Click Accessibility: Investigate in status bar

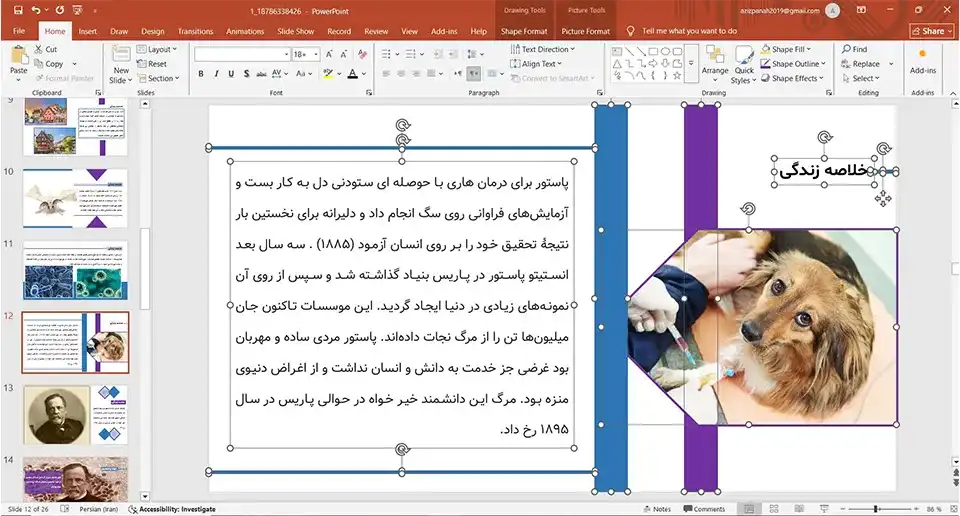click(172, 509)
